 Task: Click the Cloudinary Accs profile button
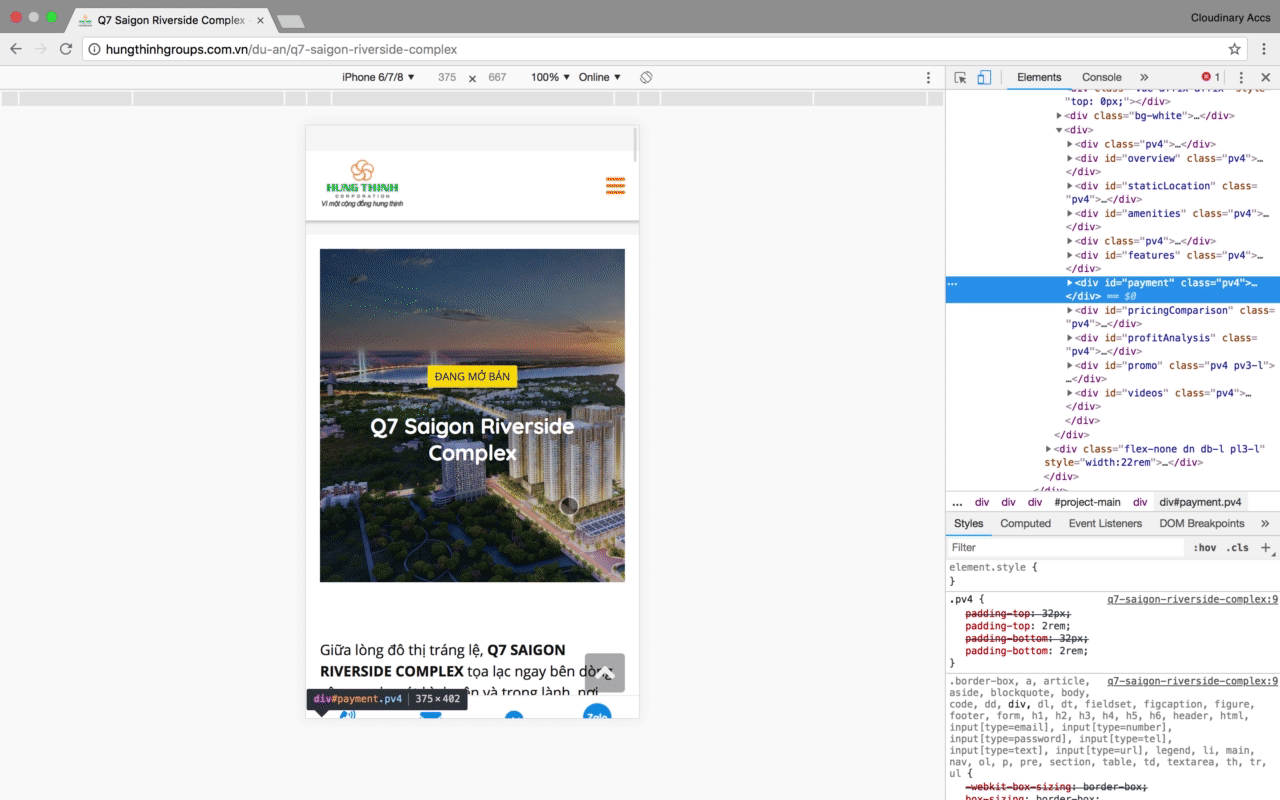click(x=1230, y=18)
